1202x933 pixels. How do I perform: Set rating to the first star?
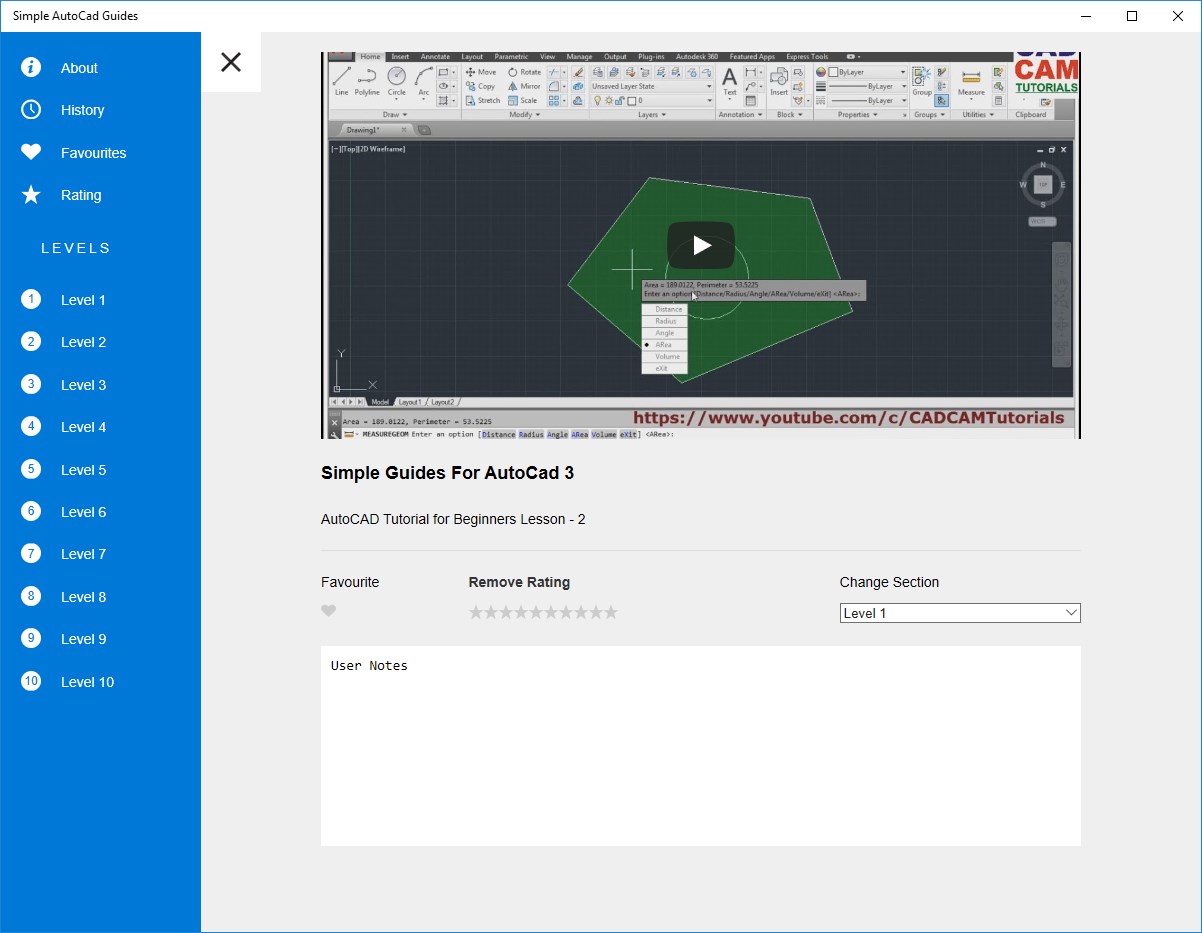click(x=476, y=612)
